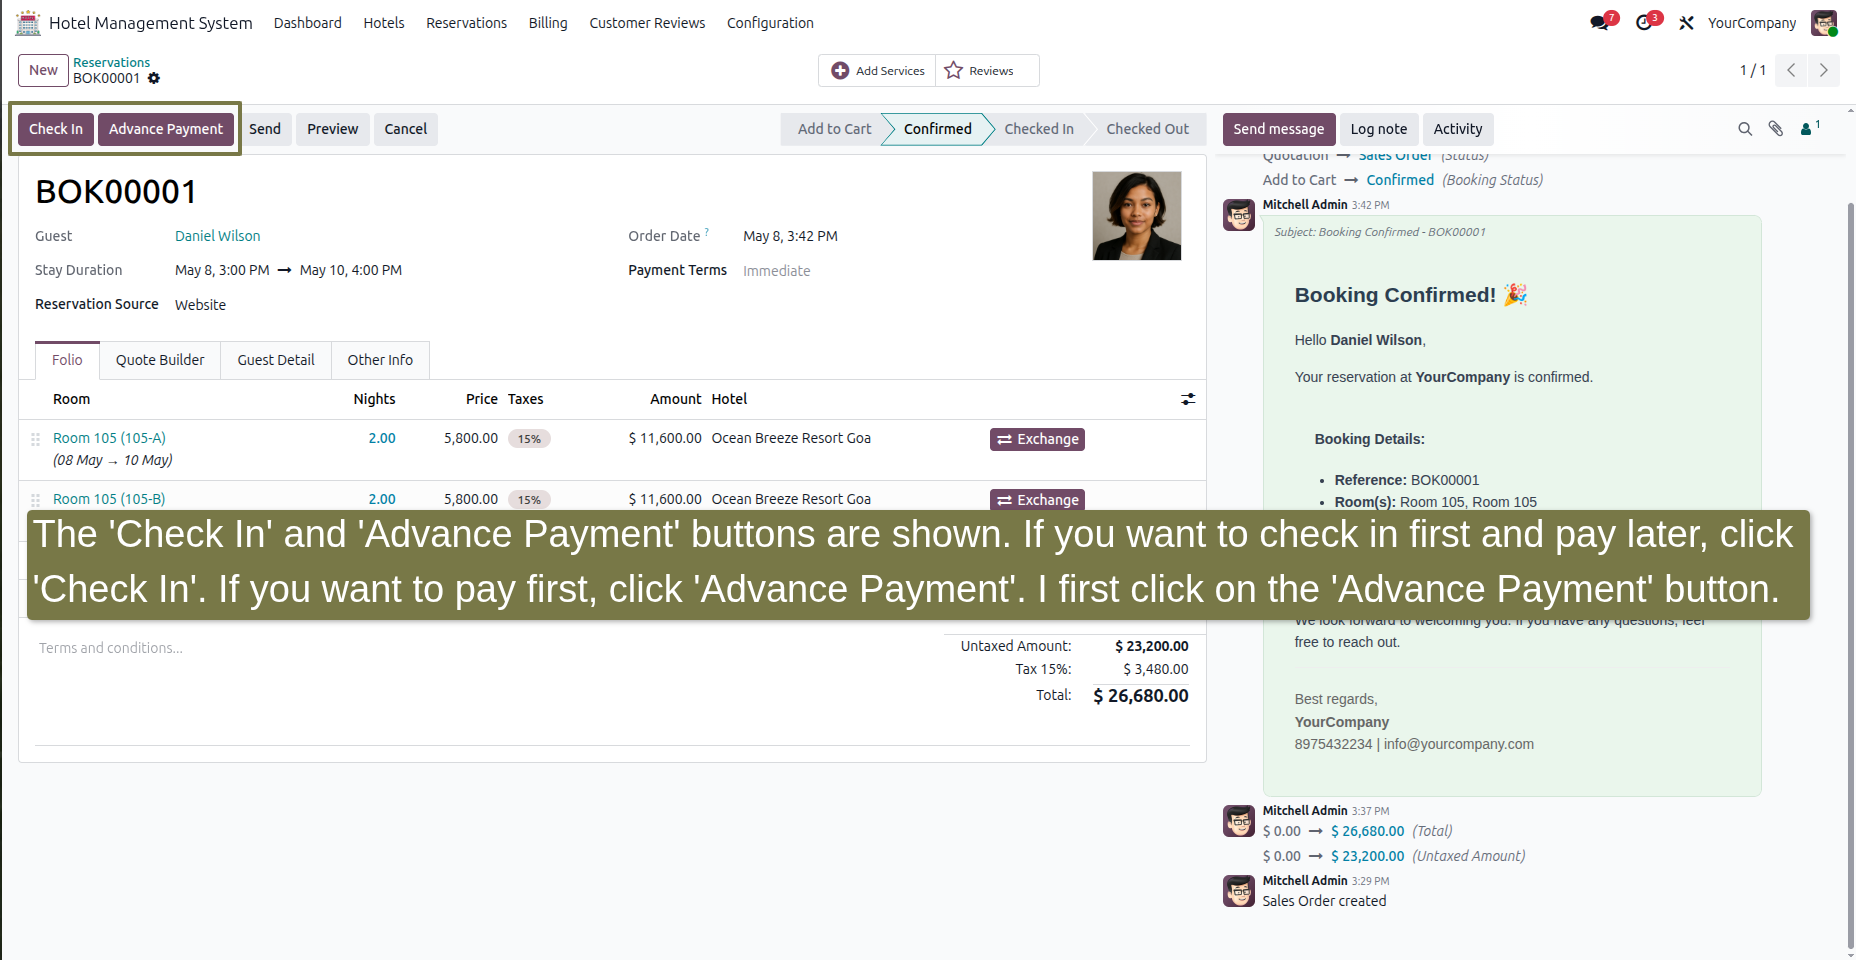Click the Send button
Image resolution: width=1856 pixels, height=960 pixels.
point(265,129)
